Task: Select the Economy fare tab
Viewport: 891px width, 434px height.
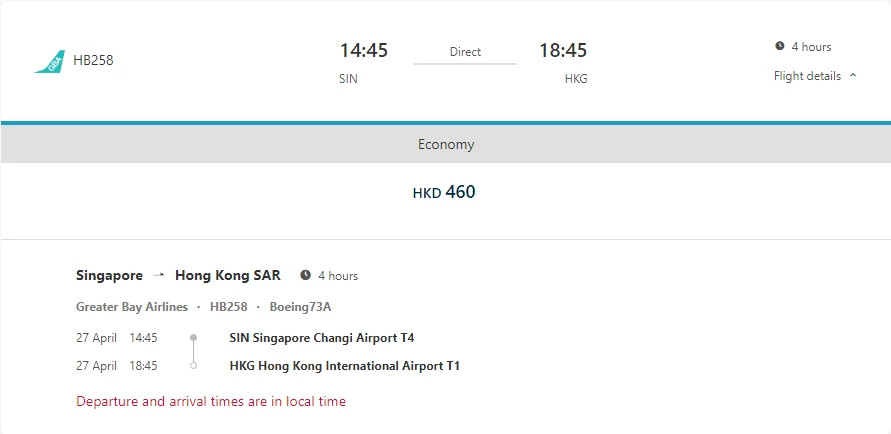Action: click(x=446, y=144)
